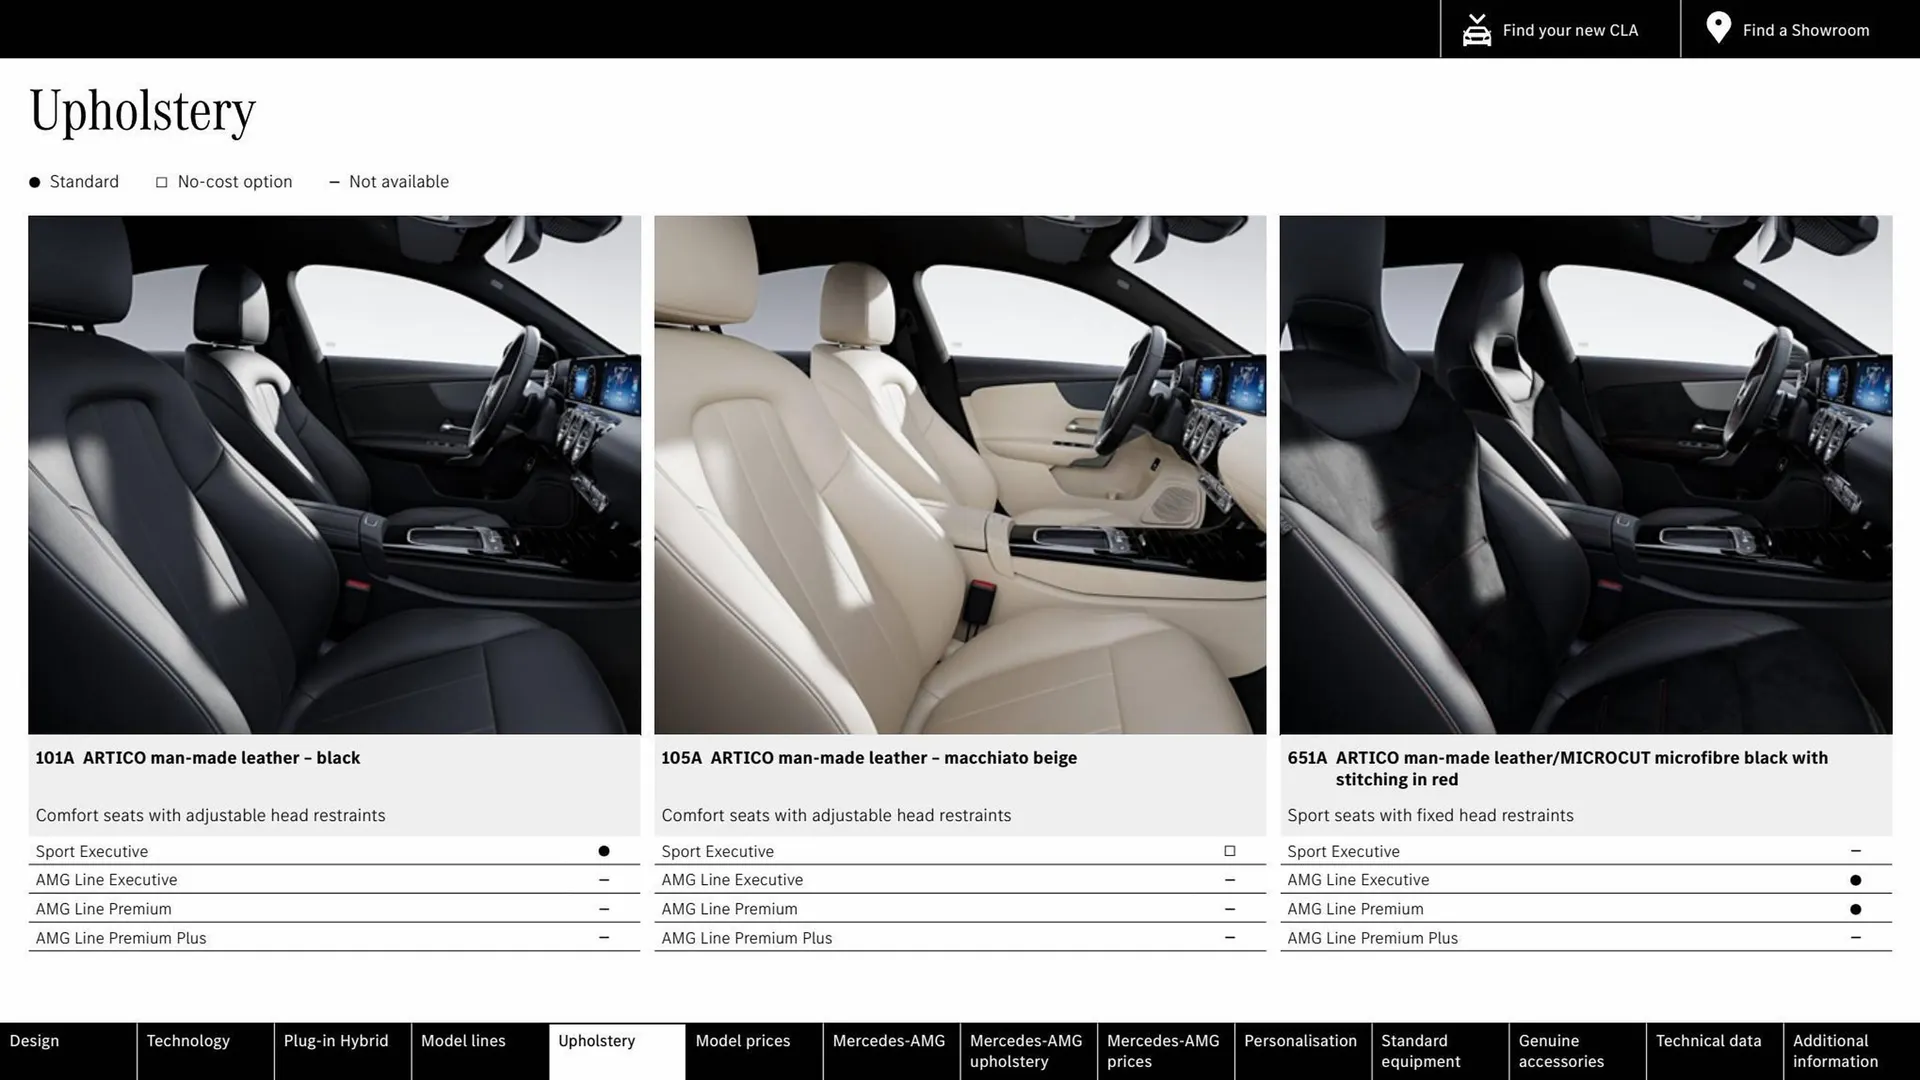Click the location pin icon for Find a Showroom

click(x=1717, y=27)
